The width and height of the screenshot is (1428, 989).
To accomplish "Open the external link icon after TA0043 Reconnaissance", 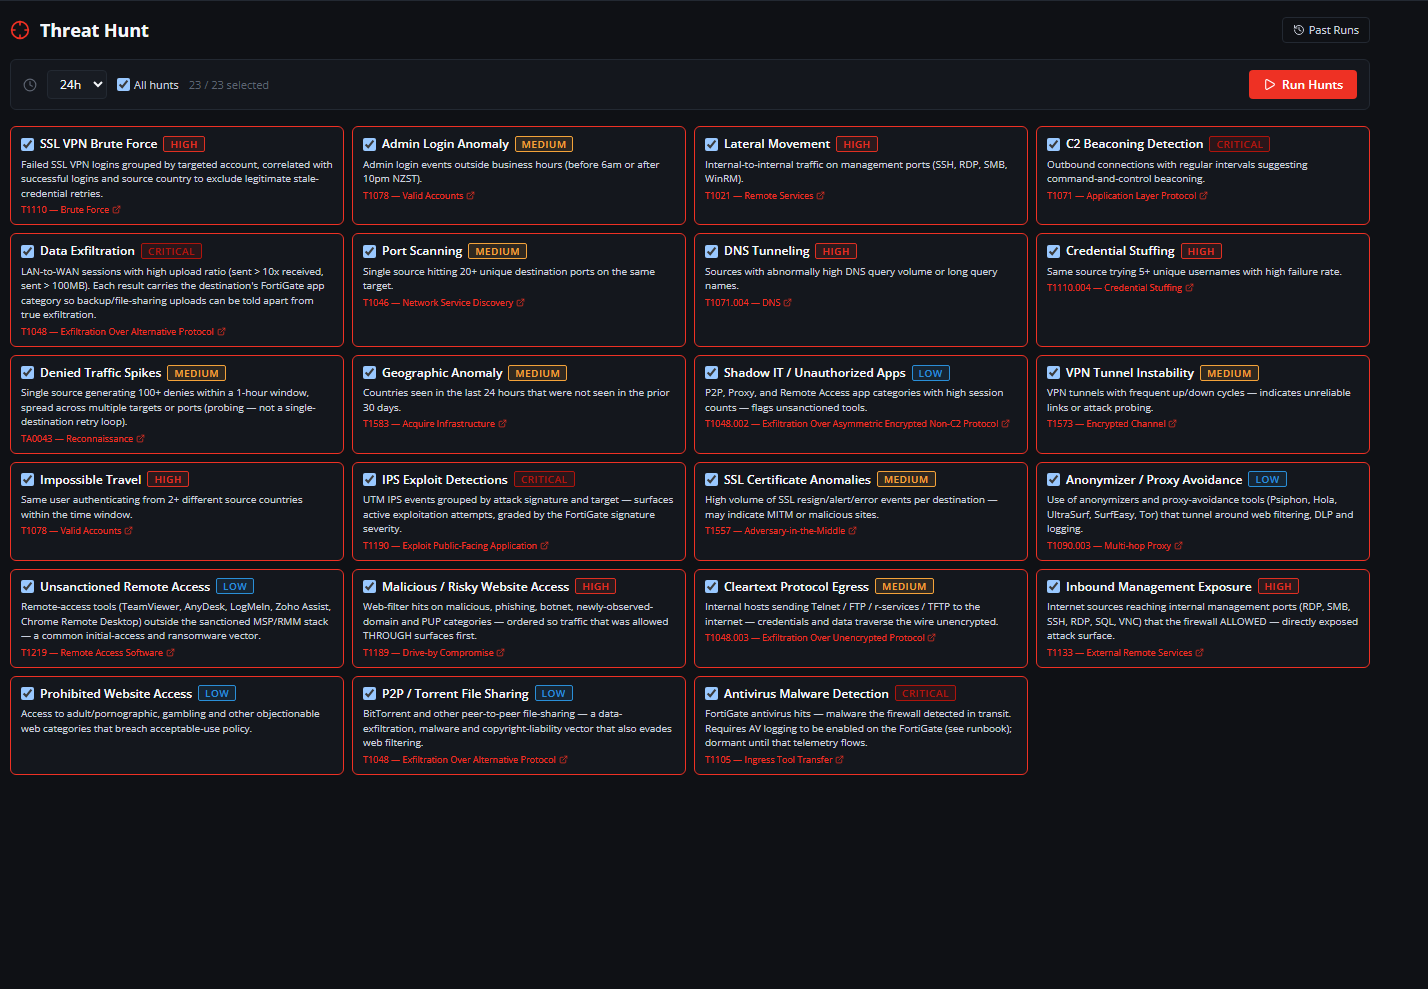I will click(140, 439).
